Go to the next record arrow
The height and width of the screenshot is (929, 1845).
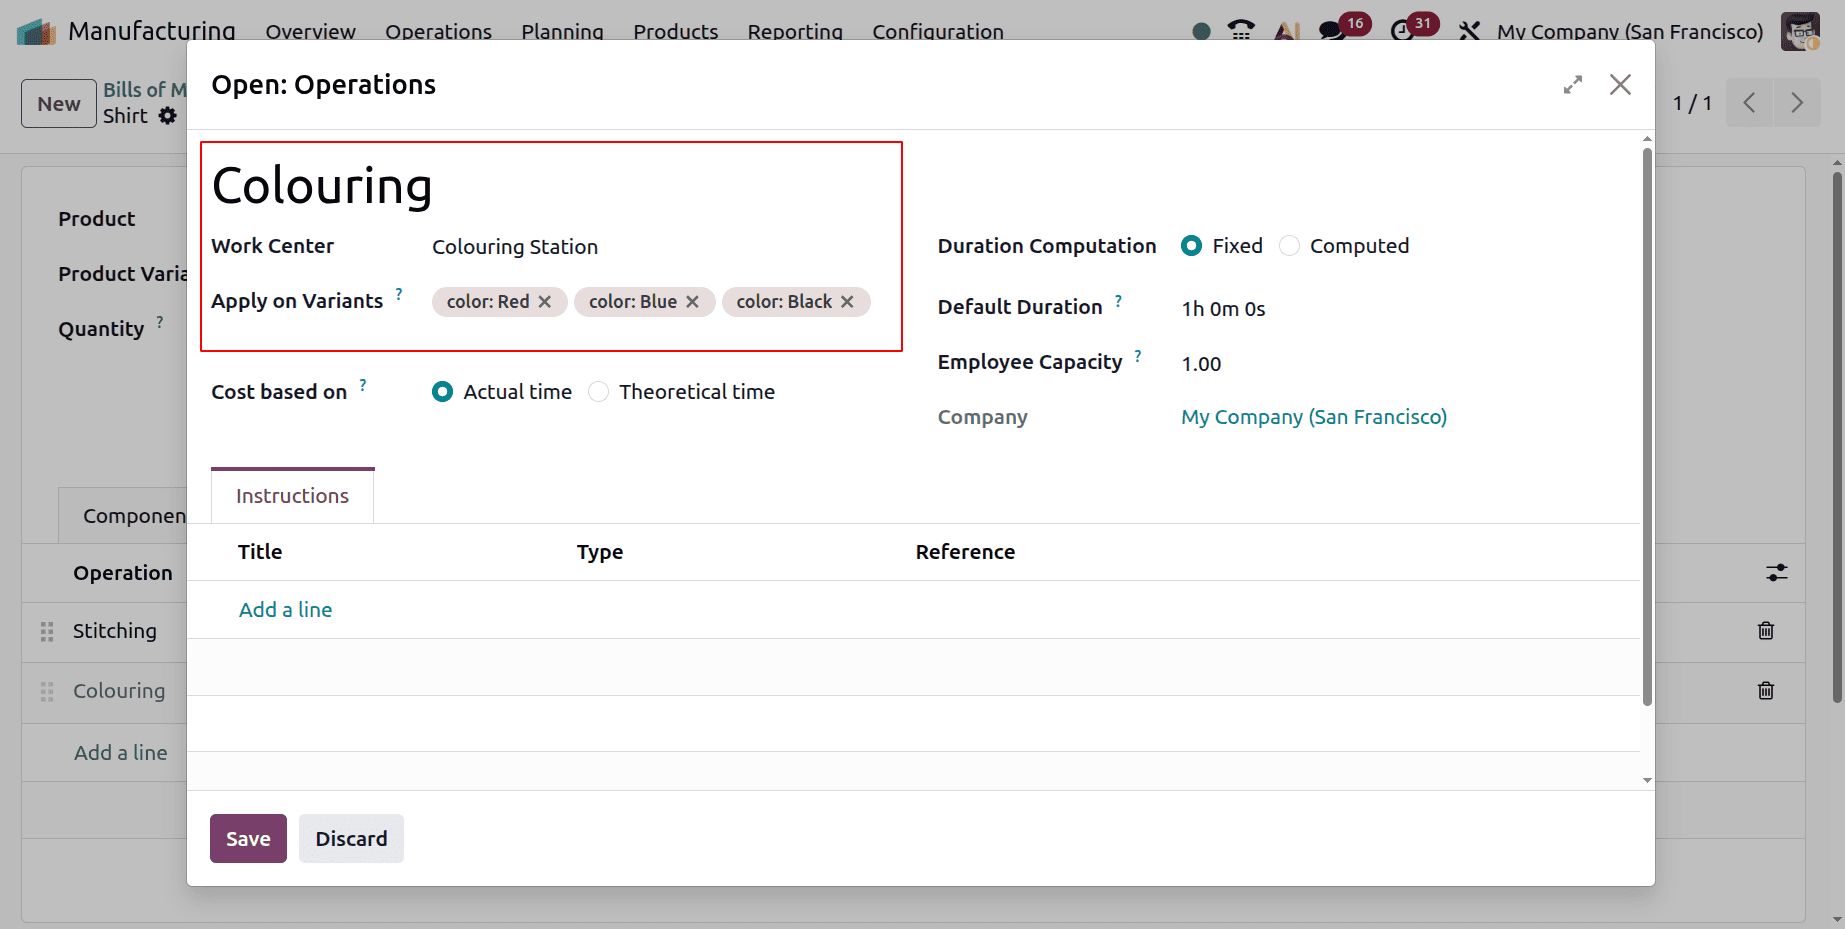(1797, 103)
